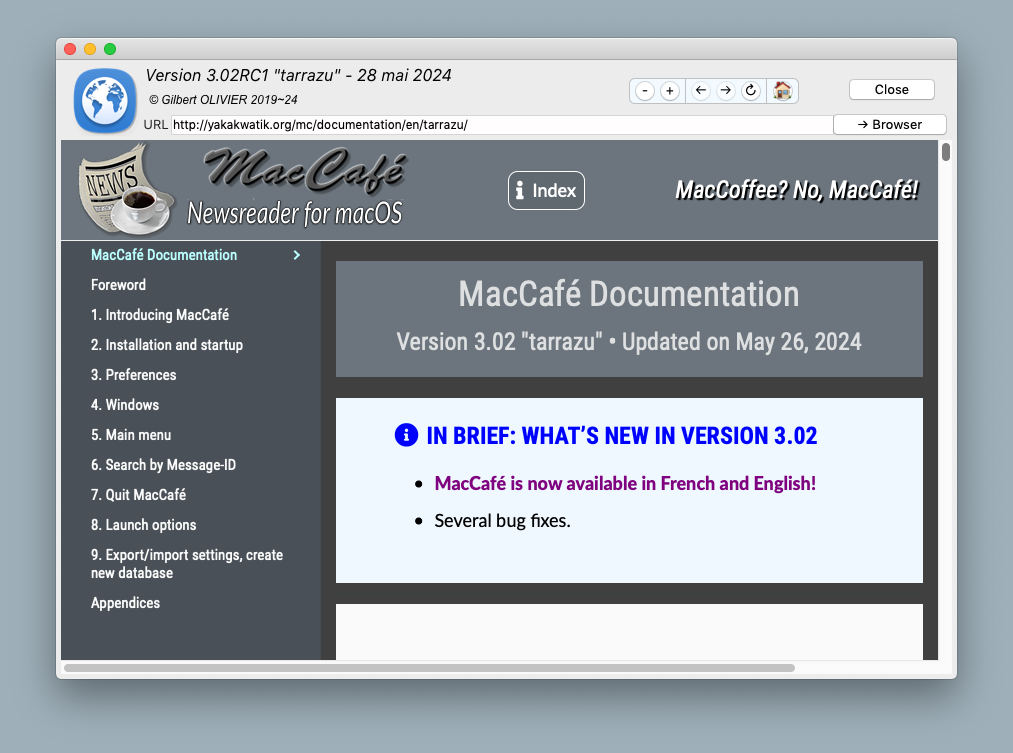The image size is (1013, 753).
Task: Click the blue info icon beside In Brief
Action: [406, 435]
